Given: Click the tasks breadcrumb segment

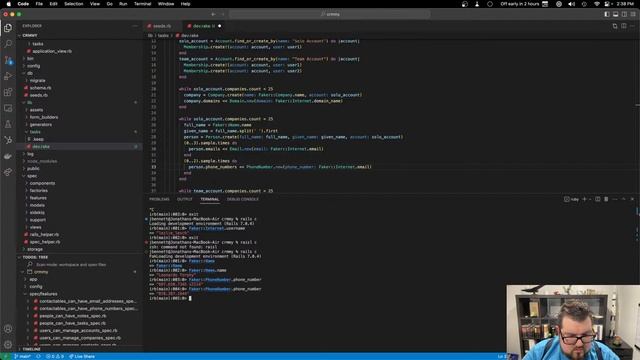Looking at the screenshot, I should (x=163, y=36).
